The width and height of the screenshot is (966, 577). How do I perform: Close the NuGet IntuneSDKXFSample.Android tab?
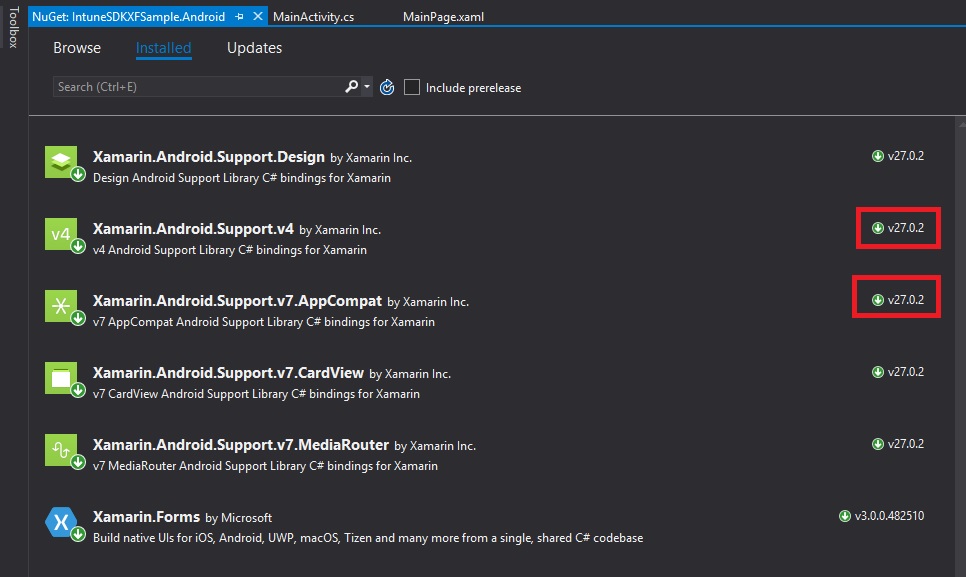coord(258,17)
